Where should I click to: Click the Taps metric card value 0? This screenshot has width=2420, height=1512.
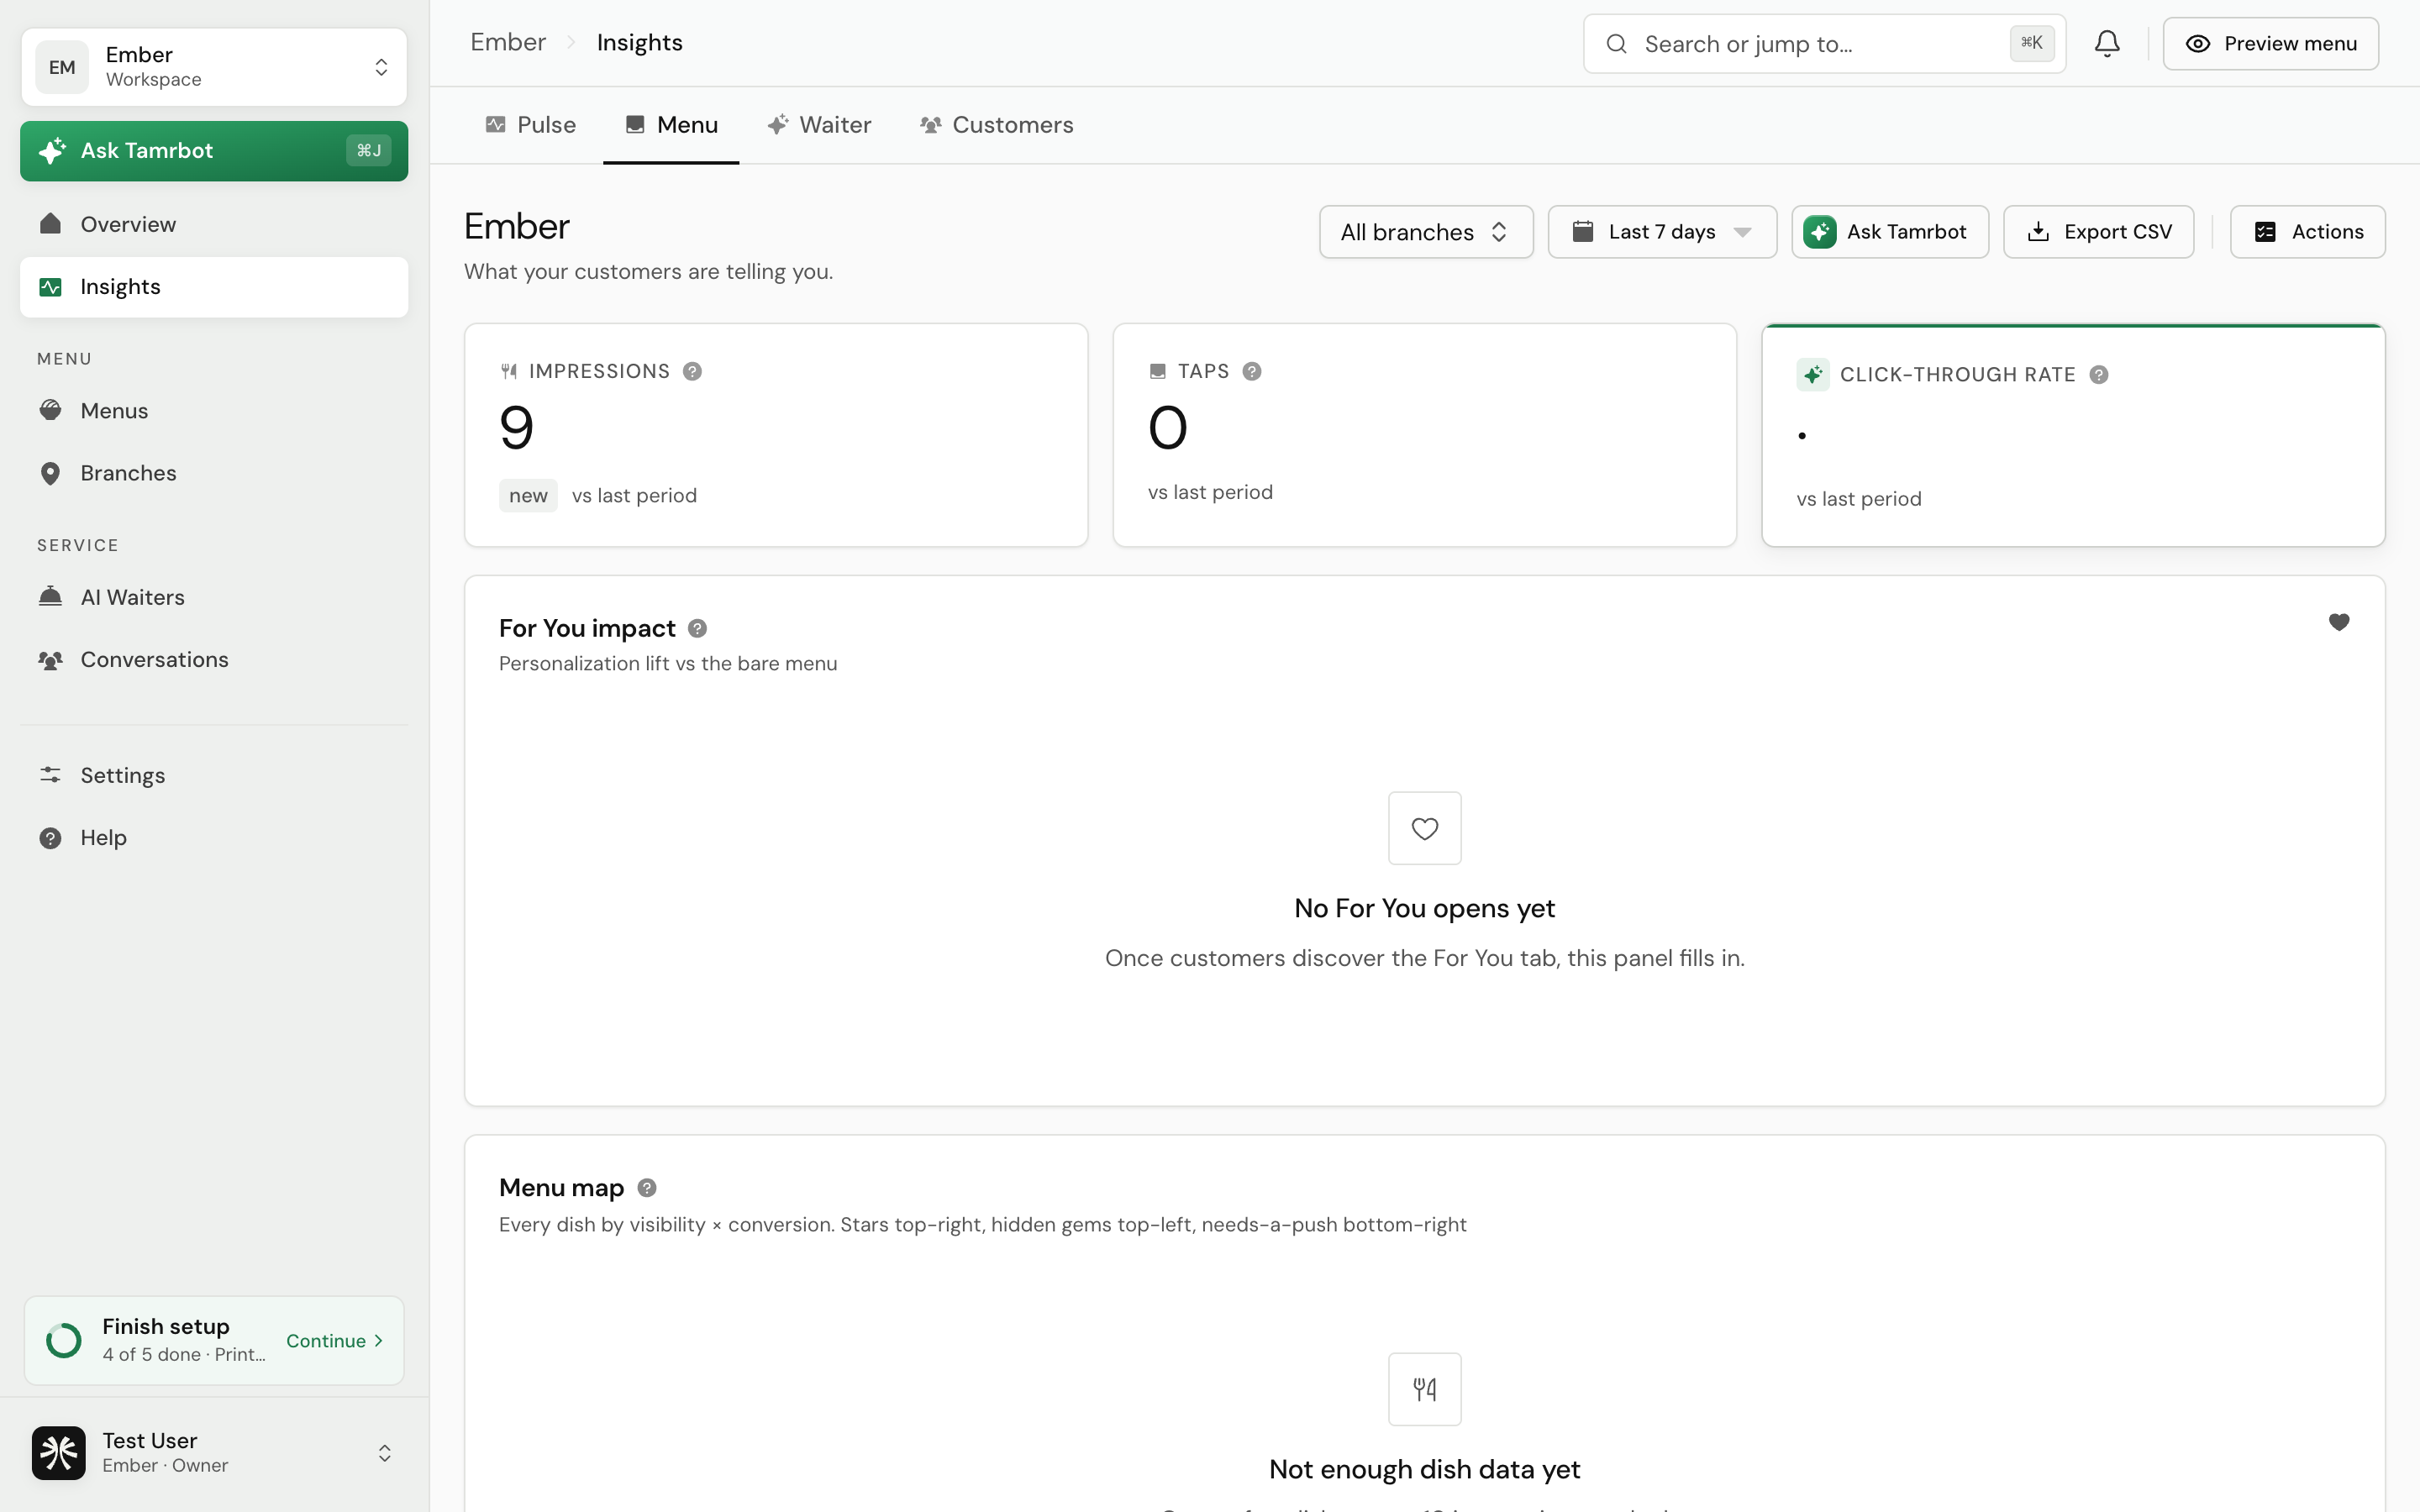pos(1167,427)
